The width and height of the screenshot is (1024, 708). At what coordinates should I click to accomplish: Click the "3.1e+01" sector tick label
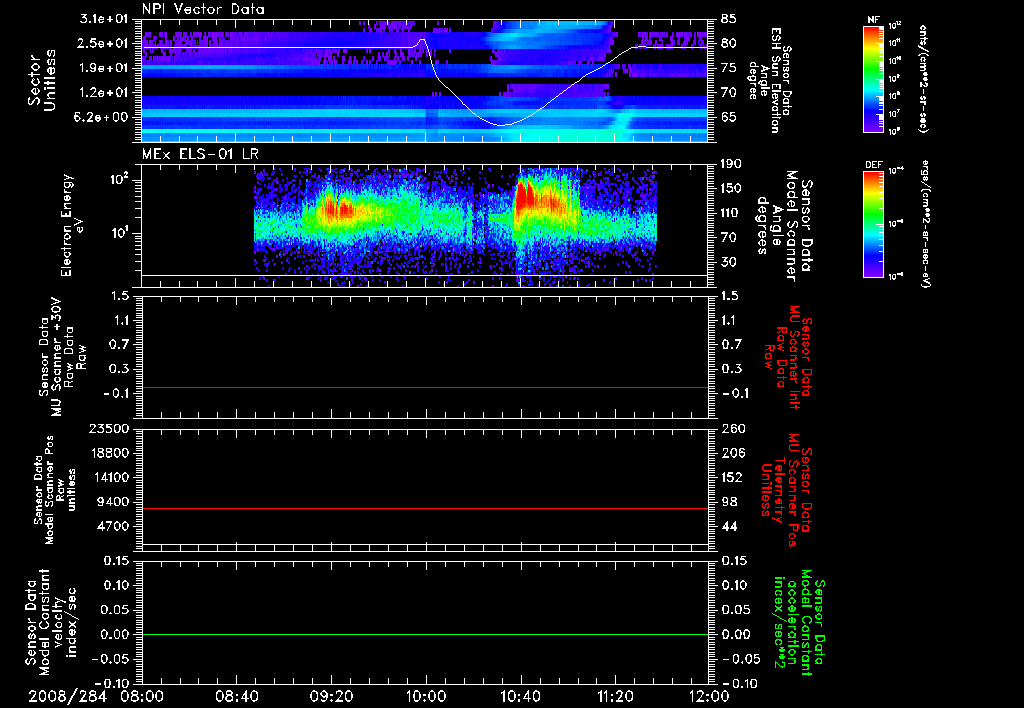click(104, 19)
